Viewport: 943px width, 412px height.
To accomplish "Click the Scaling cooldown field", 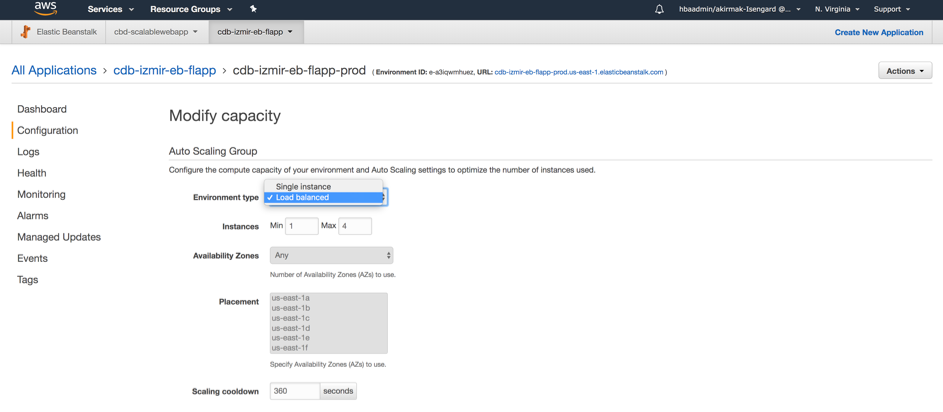I will point(295,391).
